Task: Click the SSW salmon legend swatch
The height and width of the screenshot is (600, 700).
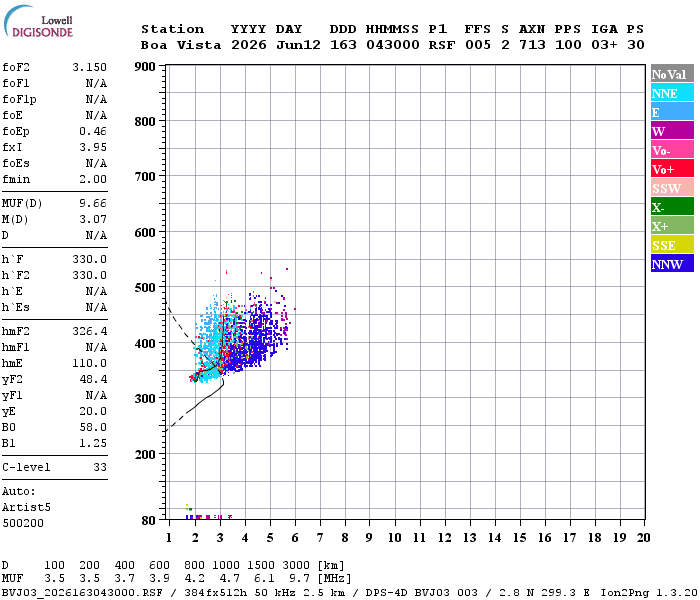Action: [672, 188]
